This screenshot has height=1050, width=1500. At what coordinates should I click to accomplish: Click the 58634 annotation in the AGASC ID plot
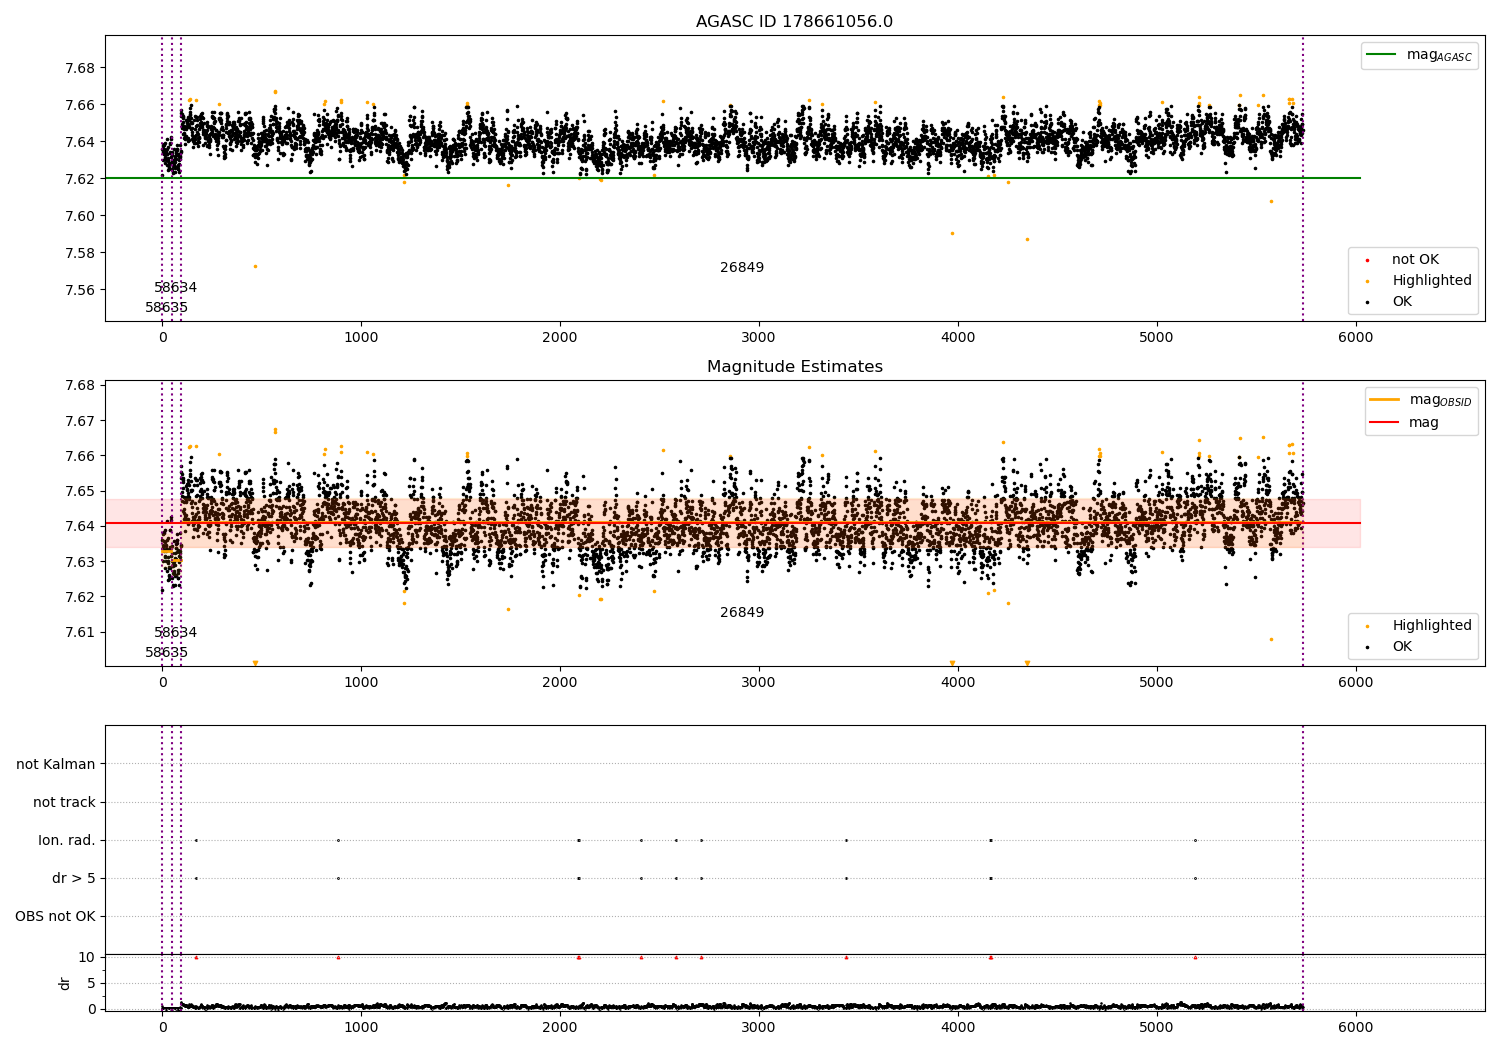[x=175, y=288]
